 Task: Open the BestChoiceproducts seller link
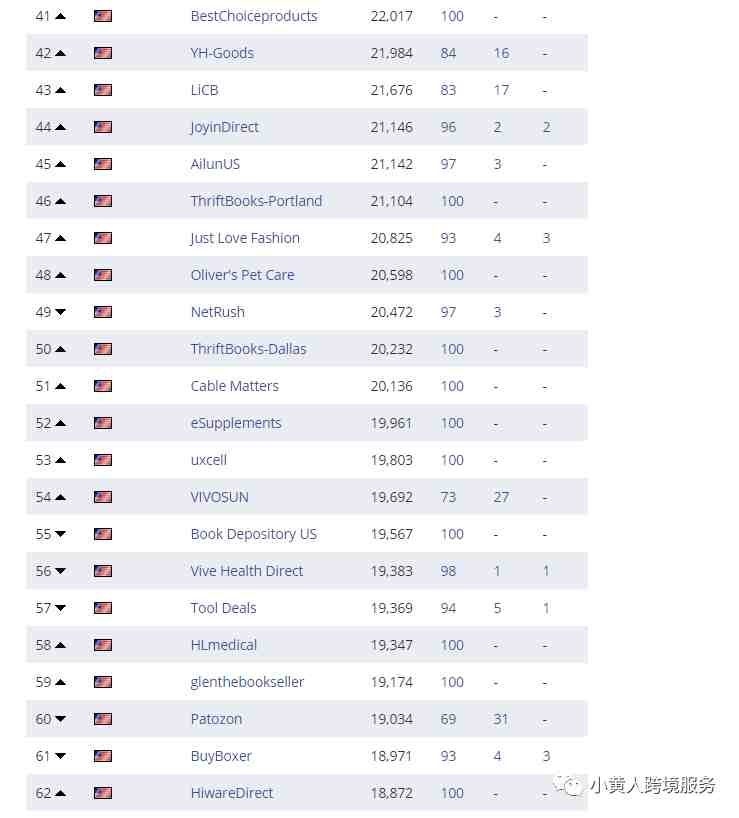[254, 16]
